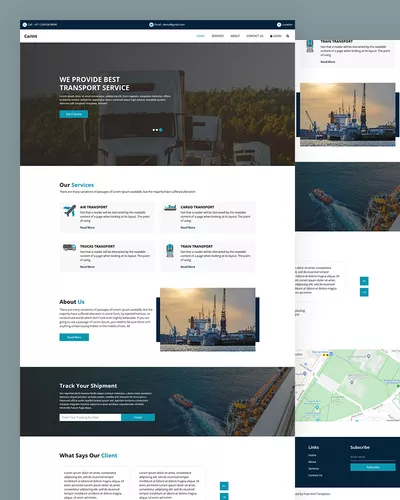Click the phone icon in the top bar

24,25
